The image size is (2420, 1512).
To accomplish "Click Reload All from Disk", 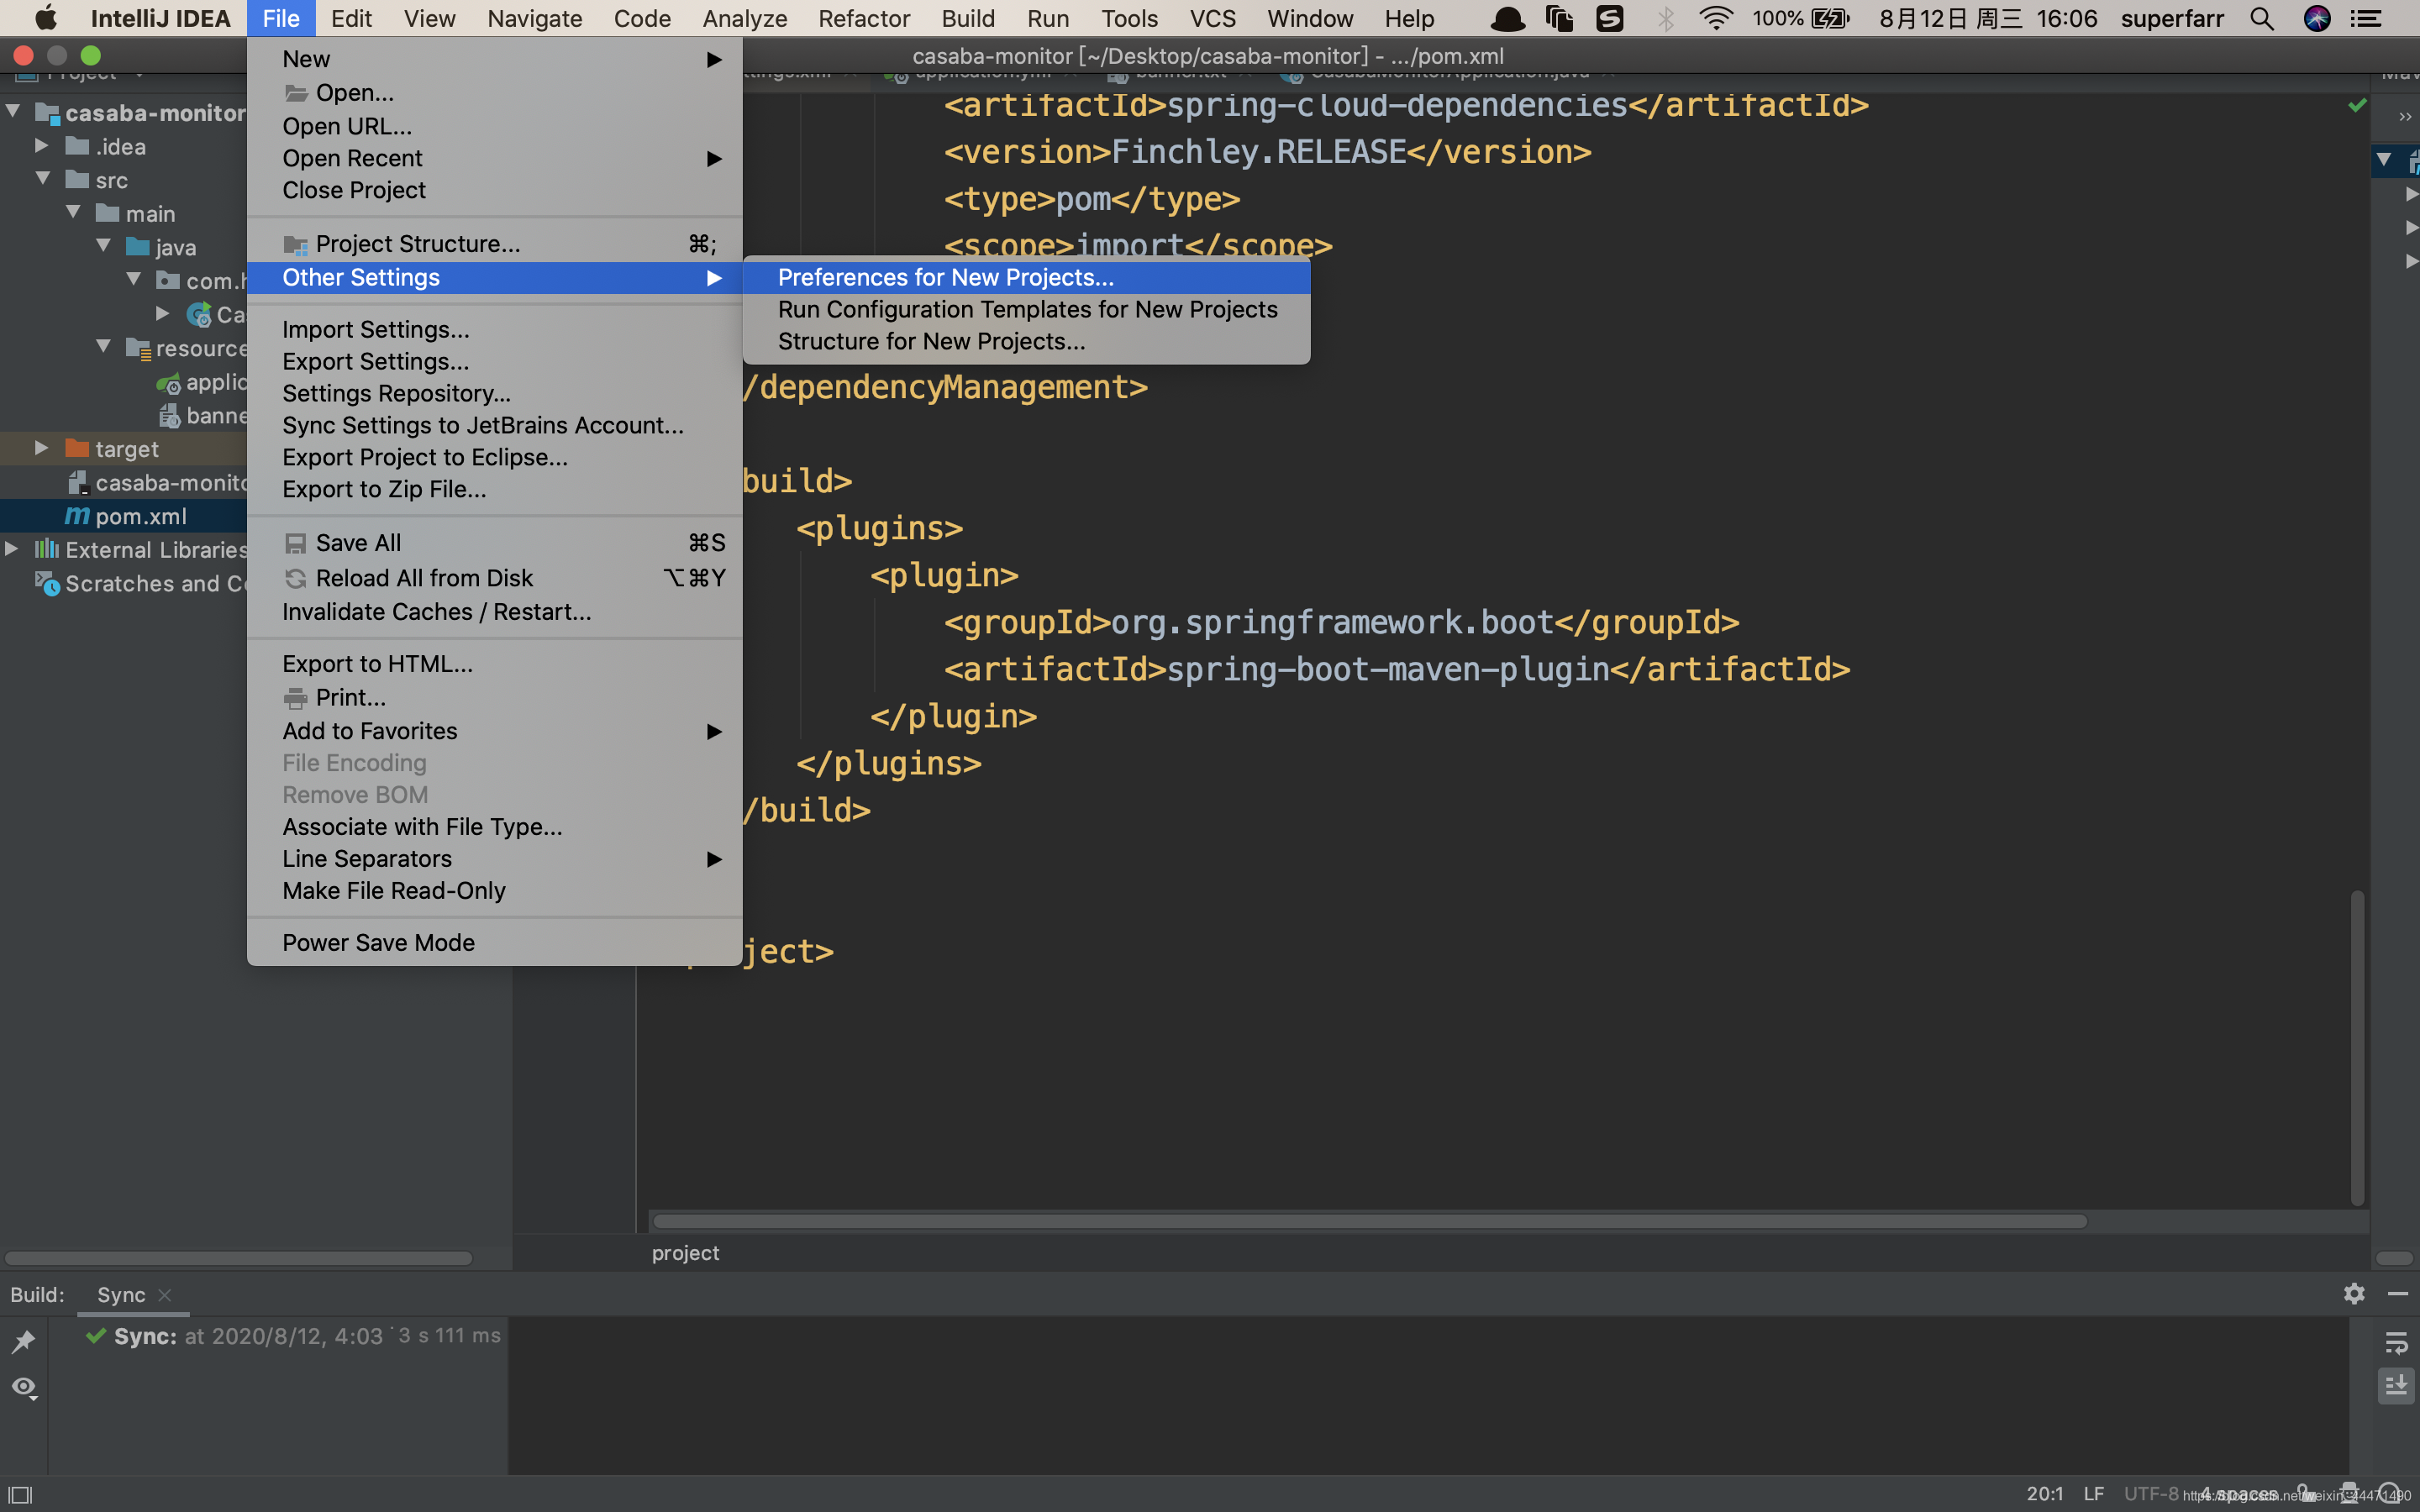I will coord(424,578).
